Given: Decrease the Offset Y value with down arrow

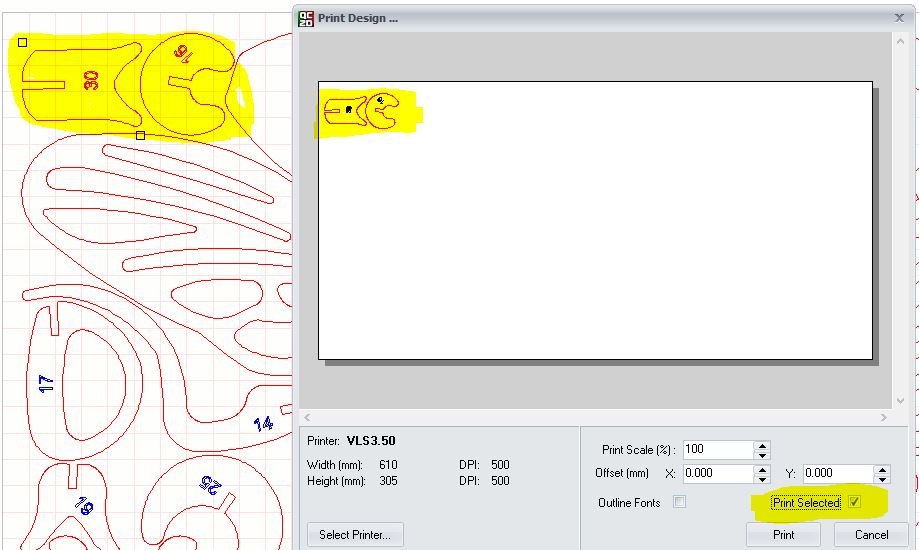Looking at the screenshot, I should tap(882, 479).
